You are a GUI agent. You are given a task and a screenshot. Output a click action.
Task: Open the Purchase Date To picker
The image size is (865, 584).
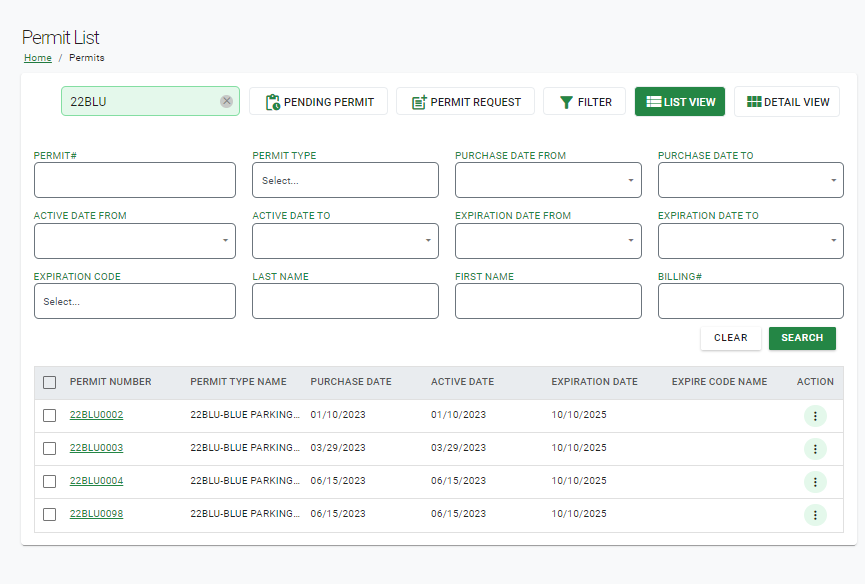750,180
